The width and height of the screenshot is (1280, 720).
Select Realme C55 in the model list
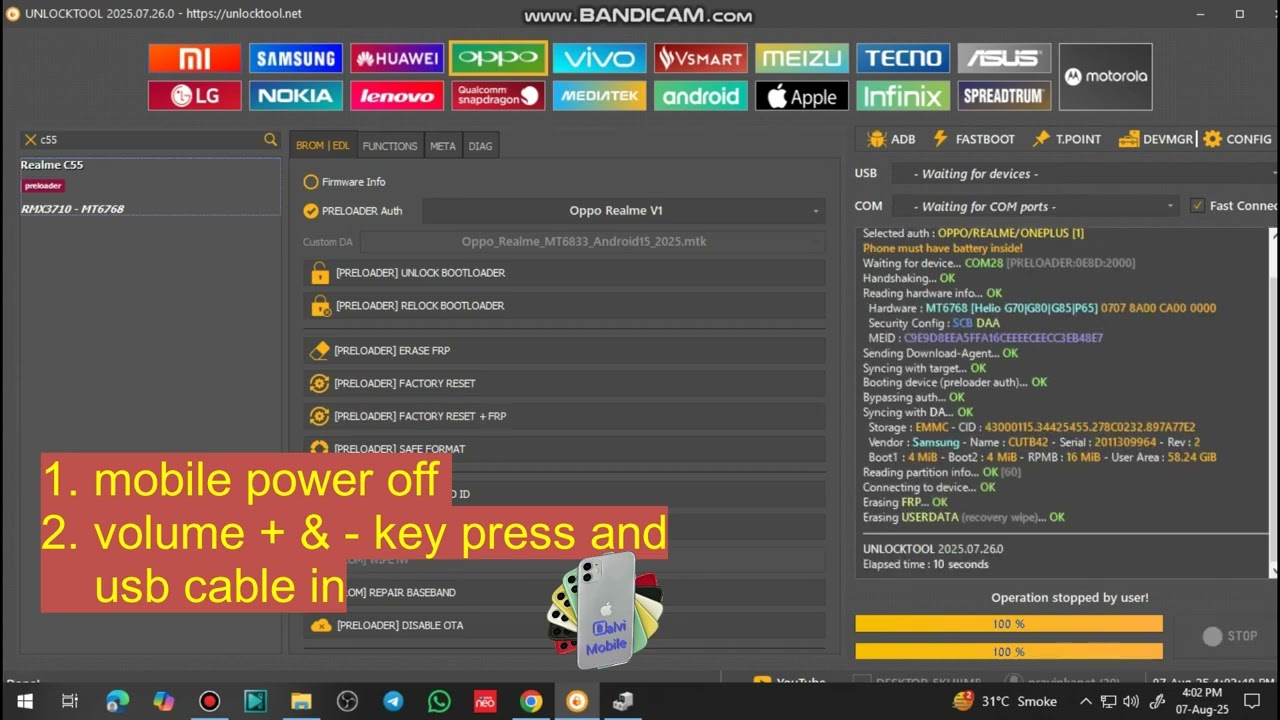point(150,187)
